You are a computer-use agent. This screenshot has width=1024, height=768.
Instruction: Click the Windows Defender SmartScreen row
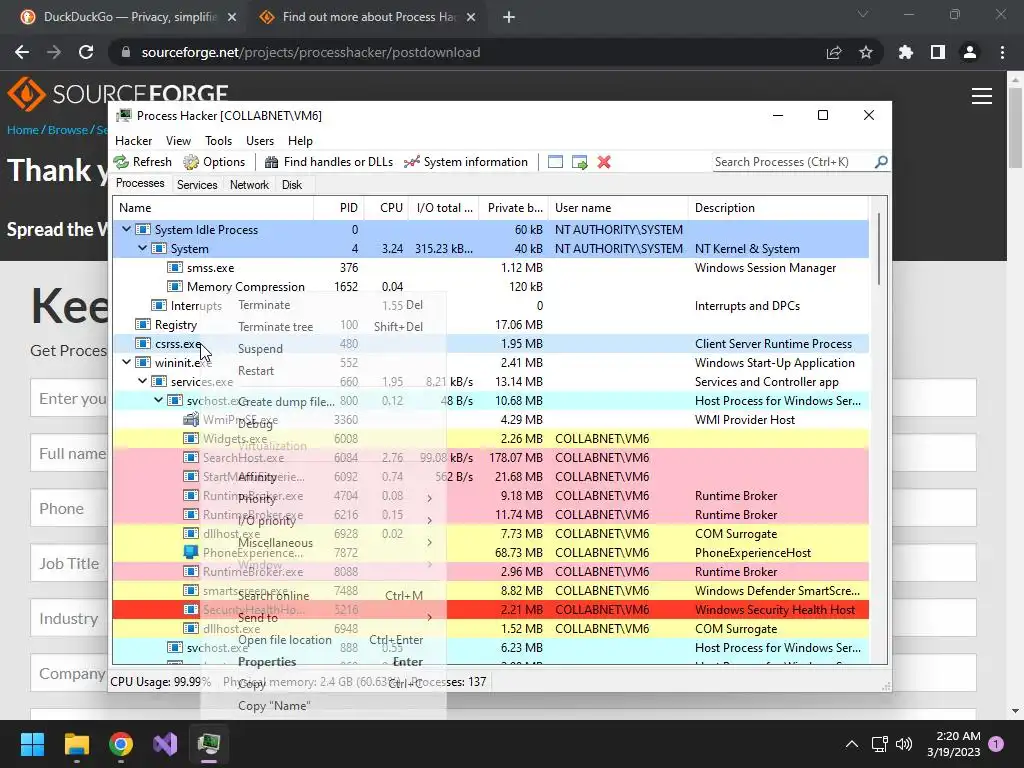click(x=490, y=590)
